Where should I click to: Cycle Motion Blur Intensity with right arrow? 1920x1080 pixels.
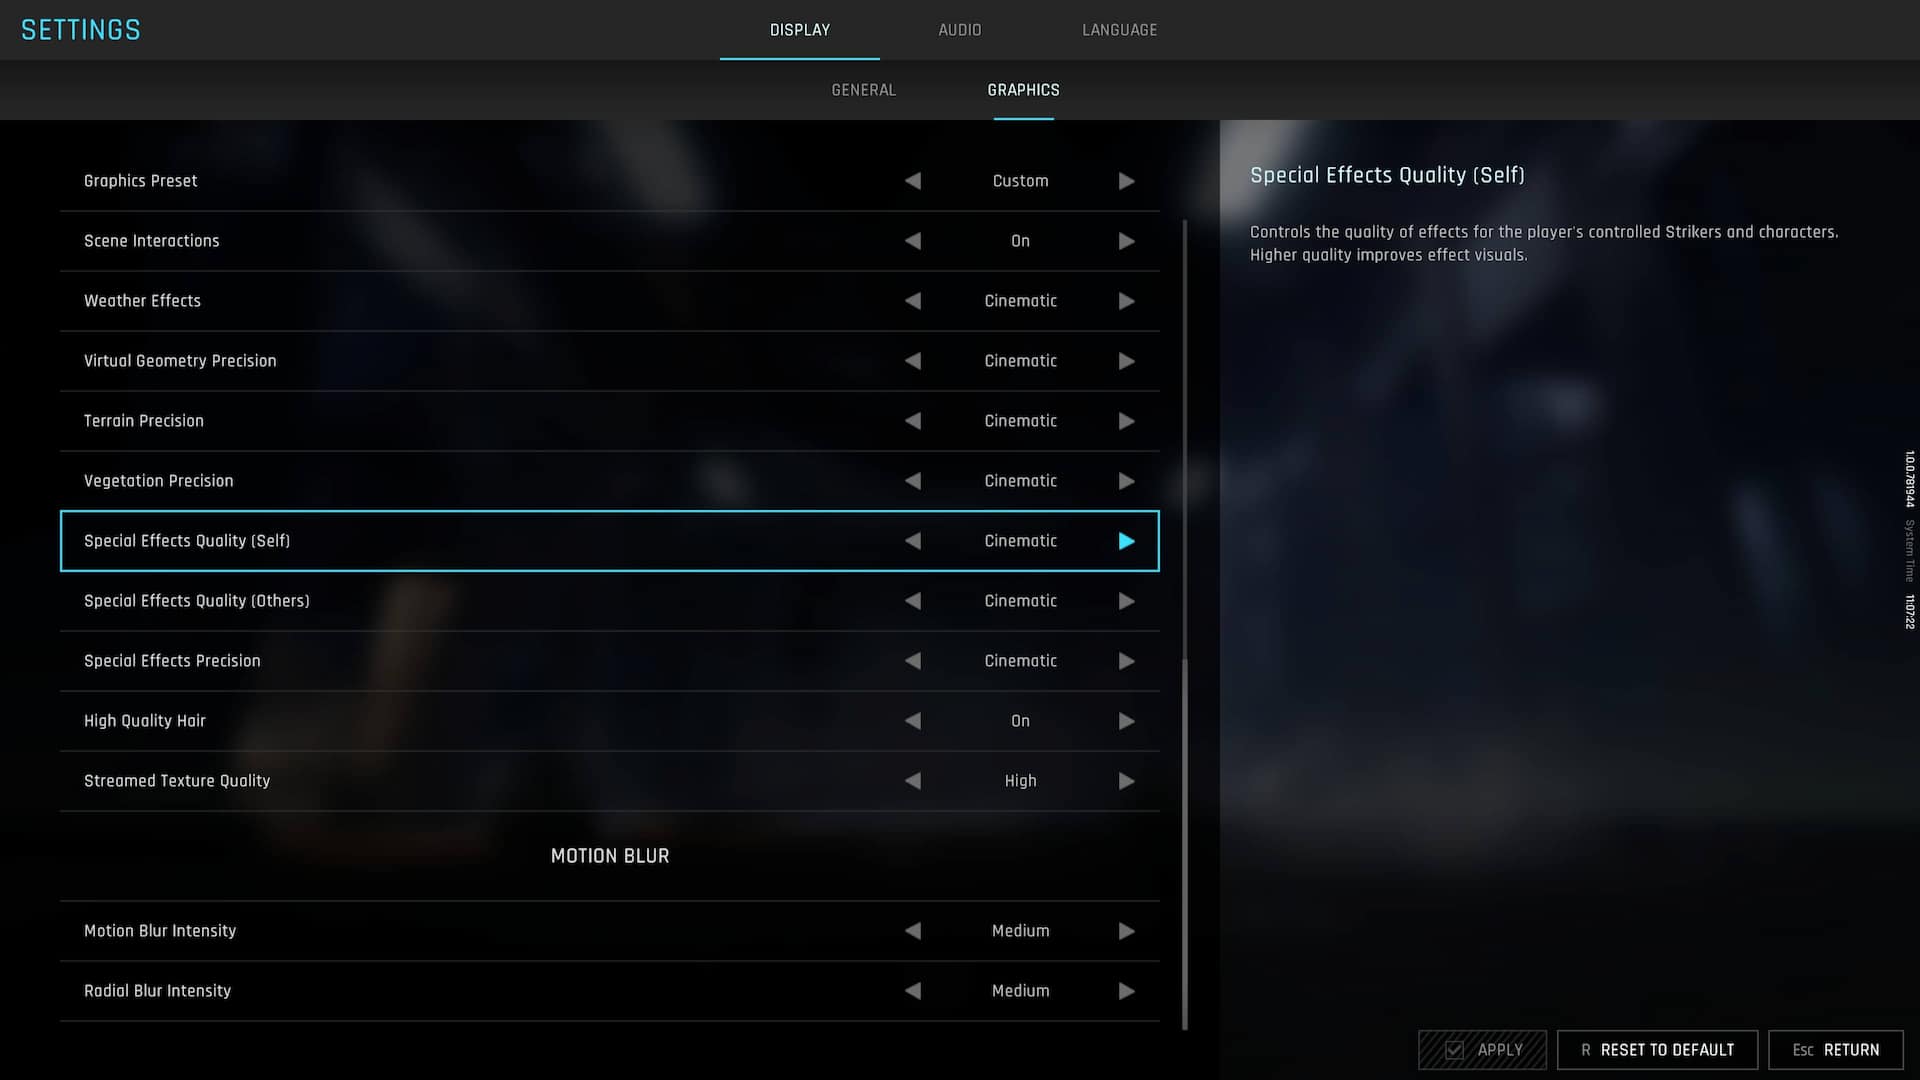(x=1126, y=931)
